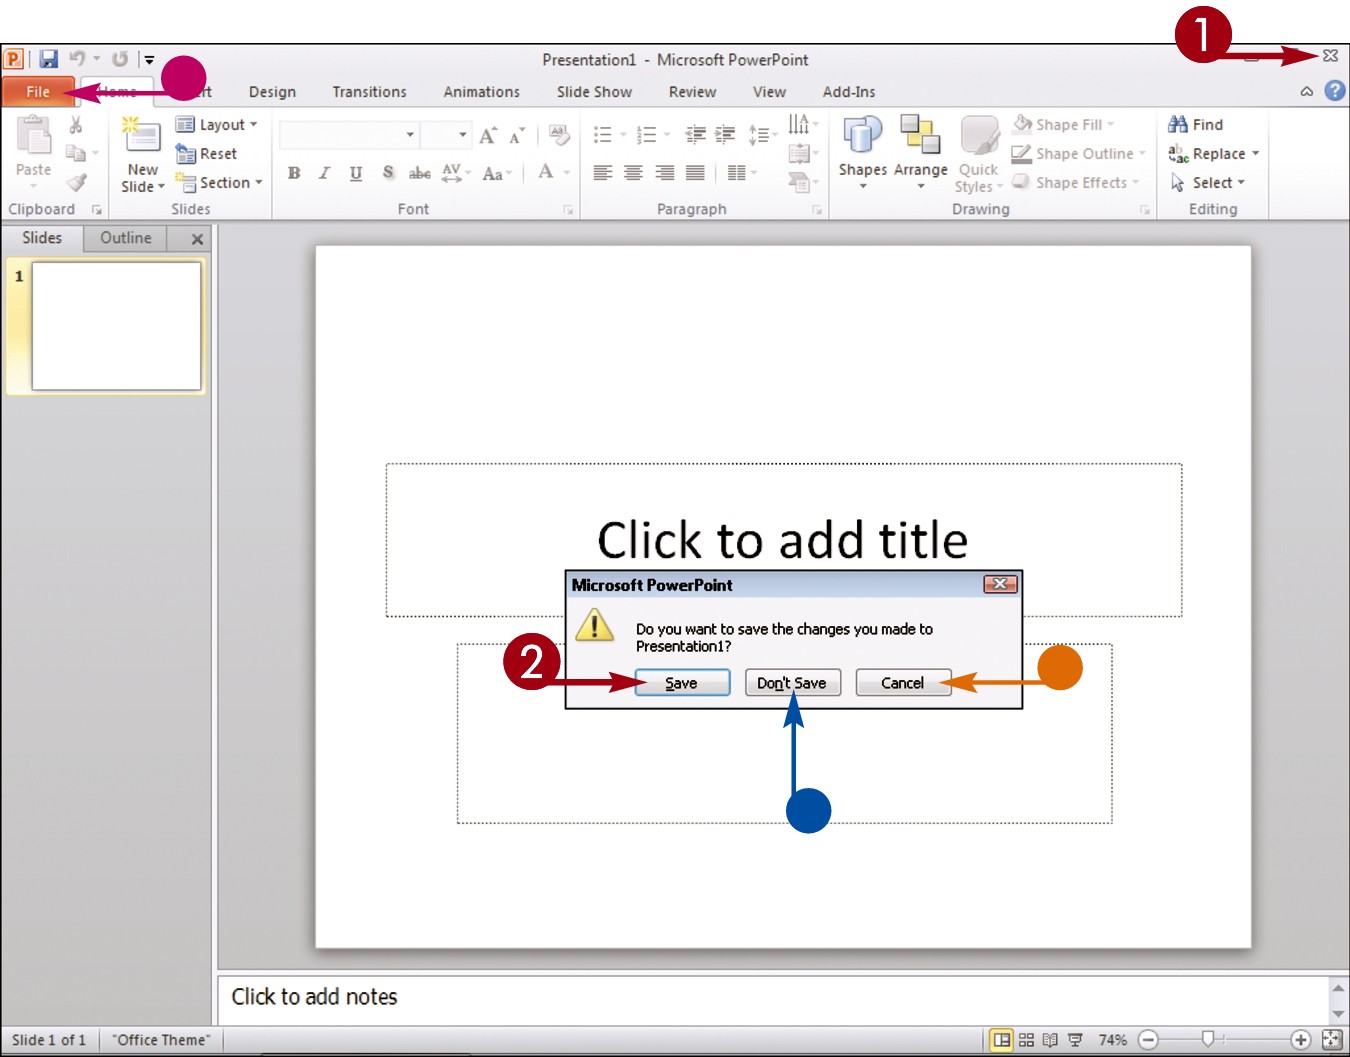Open Shape Fill dropdown
The image size is (1350, 1057).
(1064, 125)
